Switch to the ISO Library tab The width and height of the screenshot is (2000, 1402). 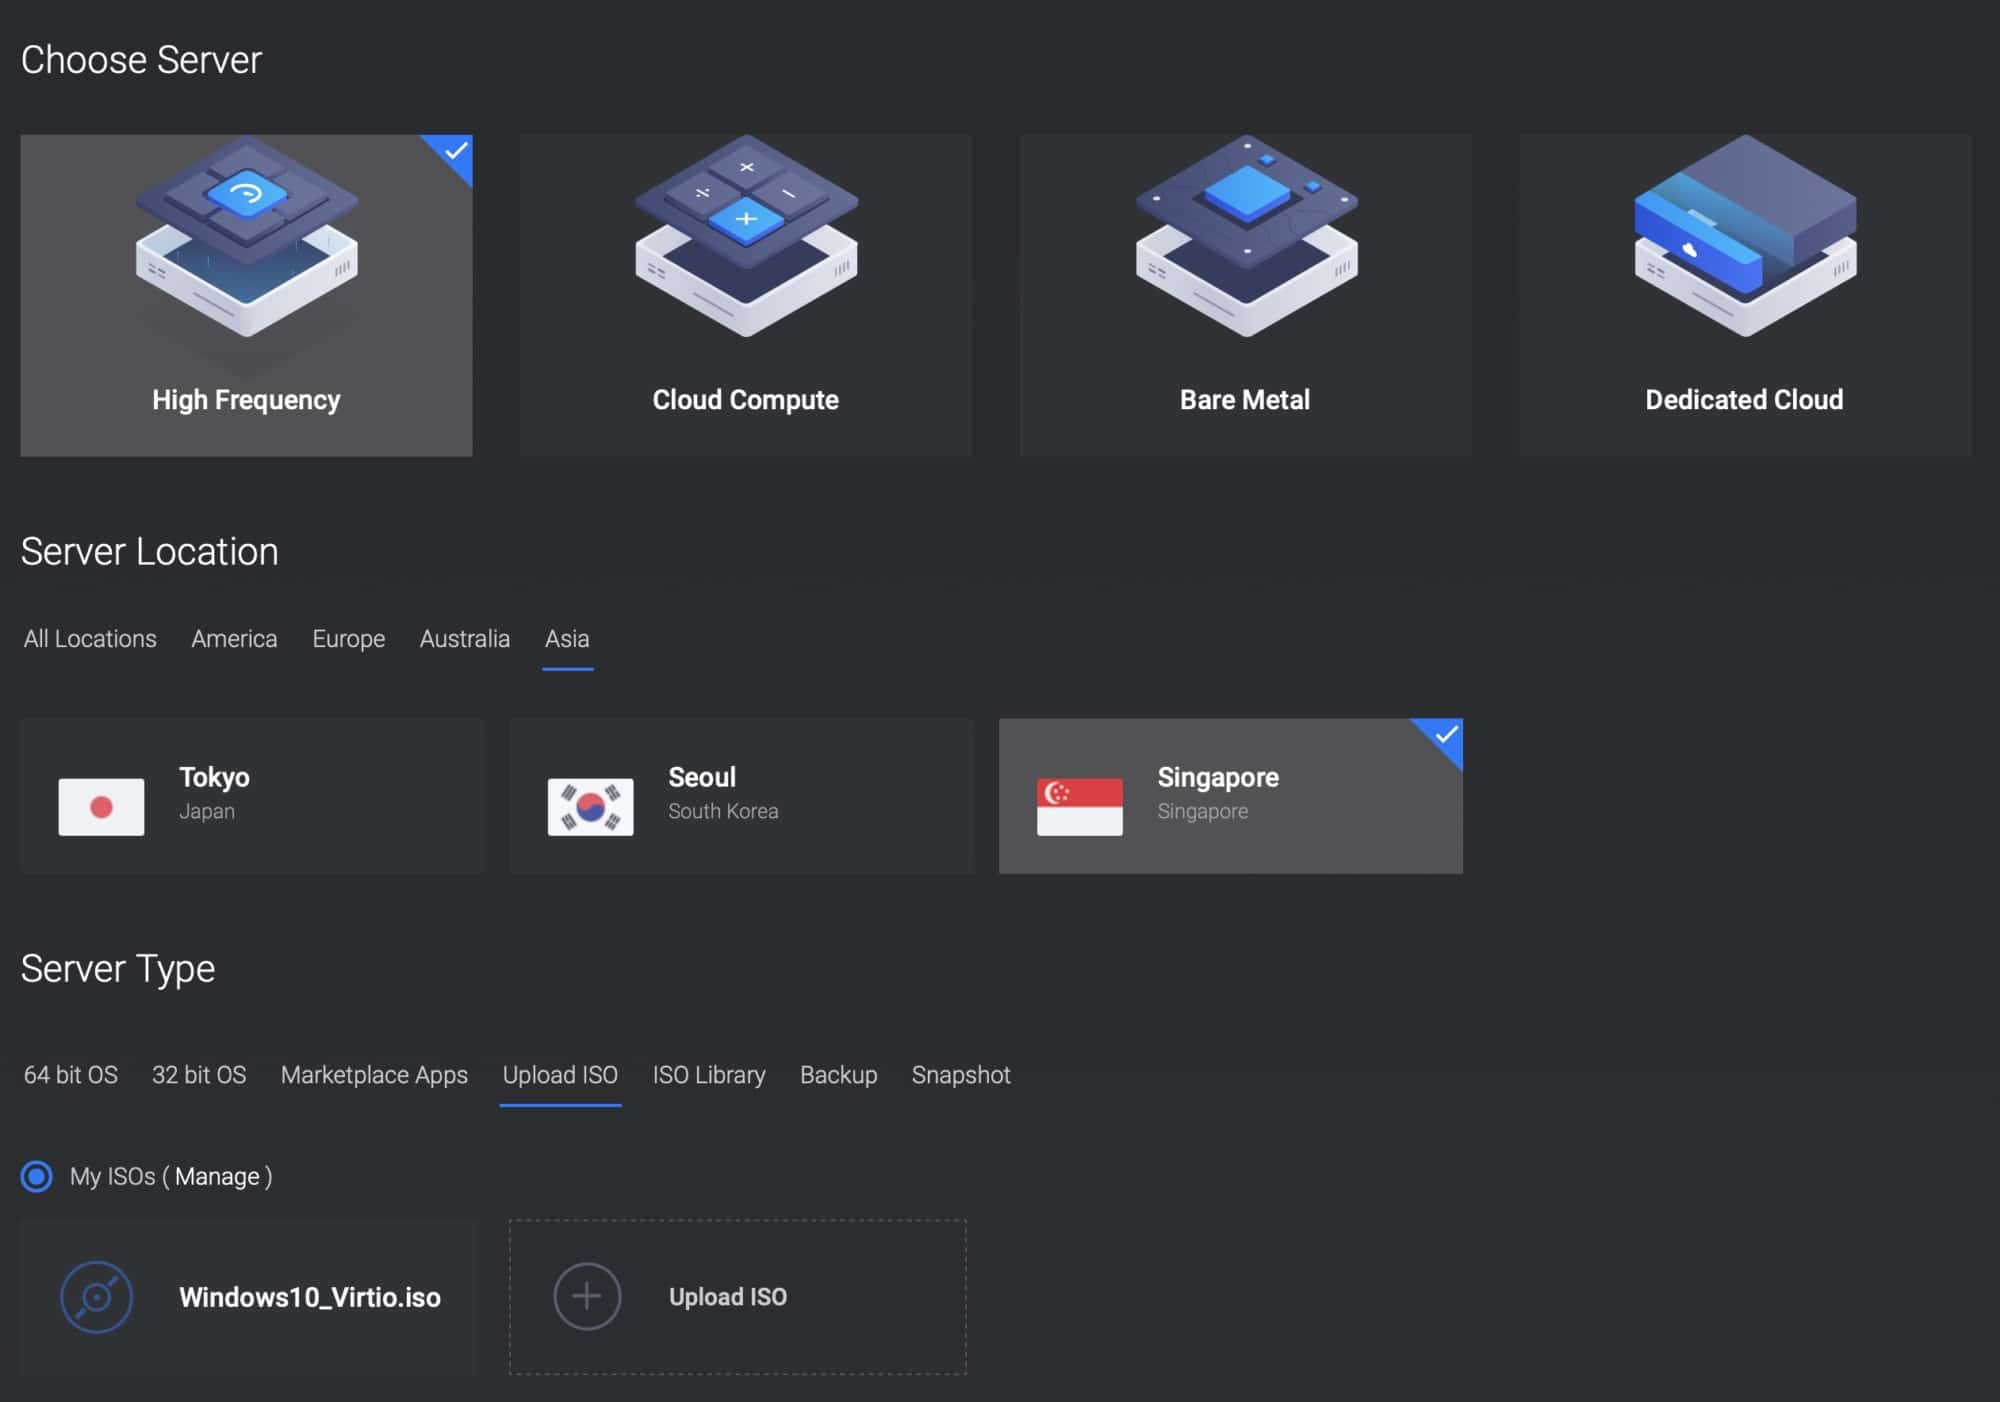709,1075
